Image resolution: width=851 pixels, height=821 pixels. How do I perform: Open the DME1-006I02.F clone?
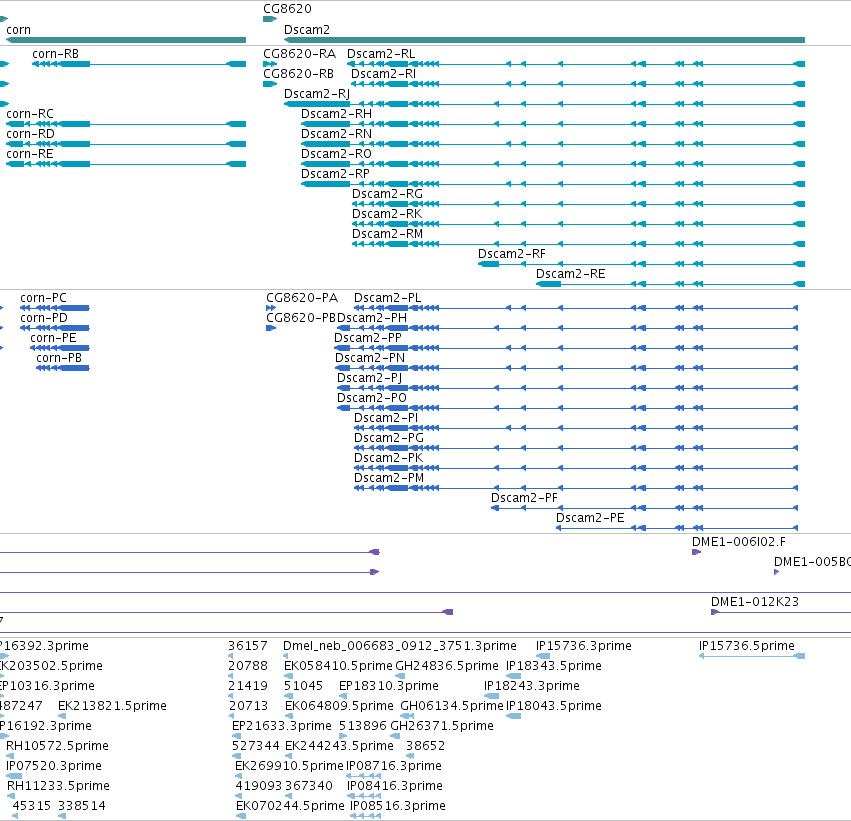[x=696, y=552]
